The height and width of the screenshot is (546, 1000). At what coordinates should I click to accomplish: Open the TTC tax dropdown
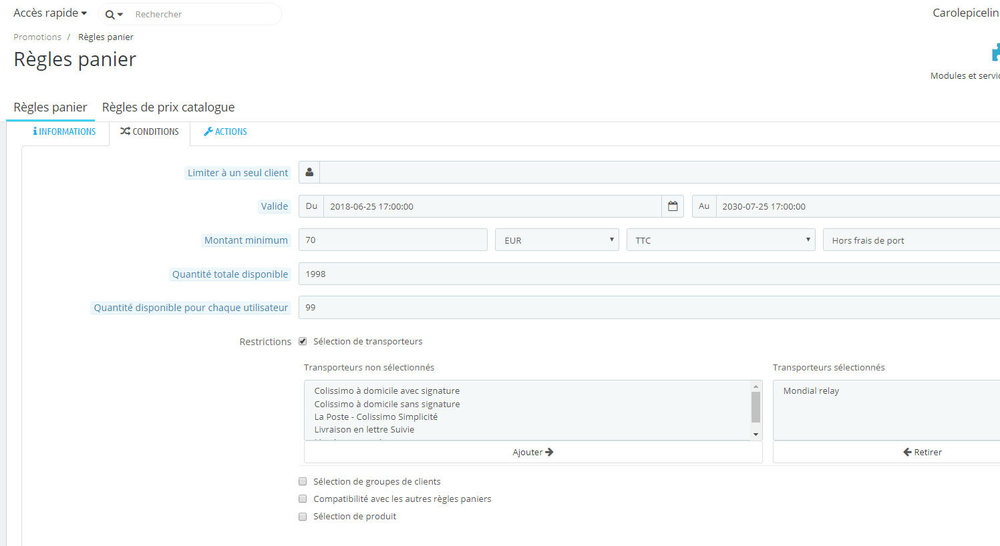pyautogui.click(x=721, y=240)
